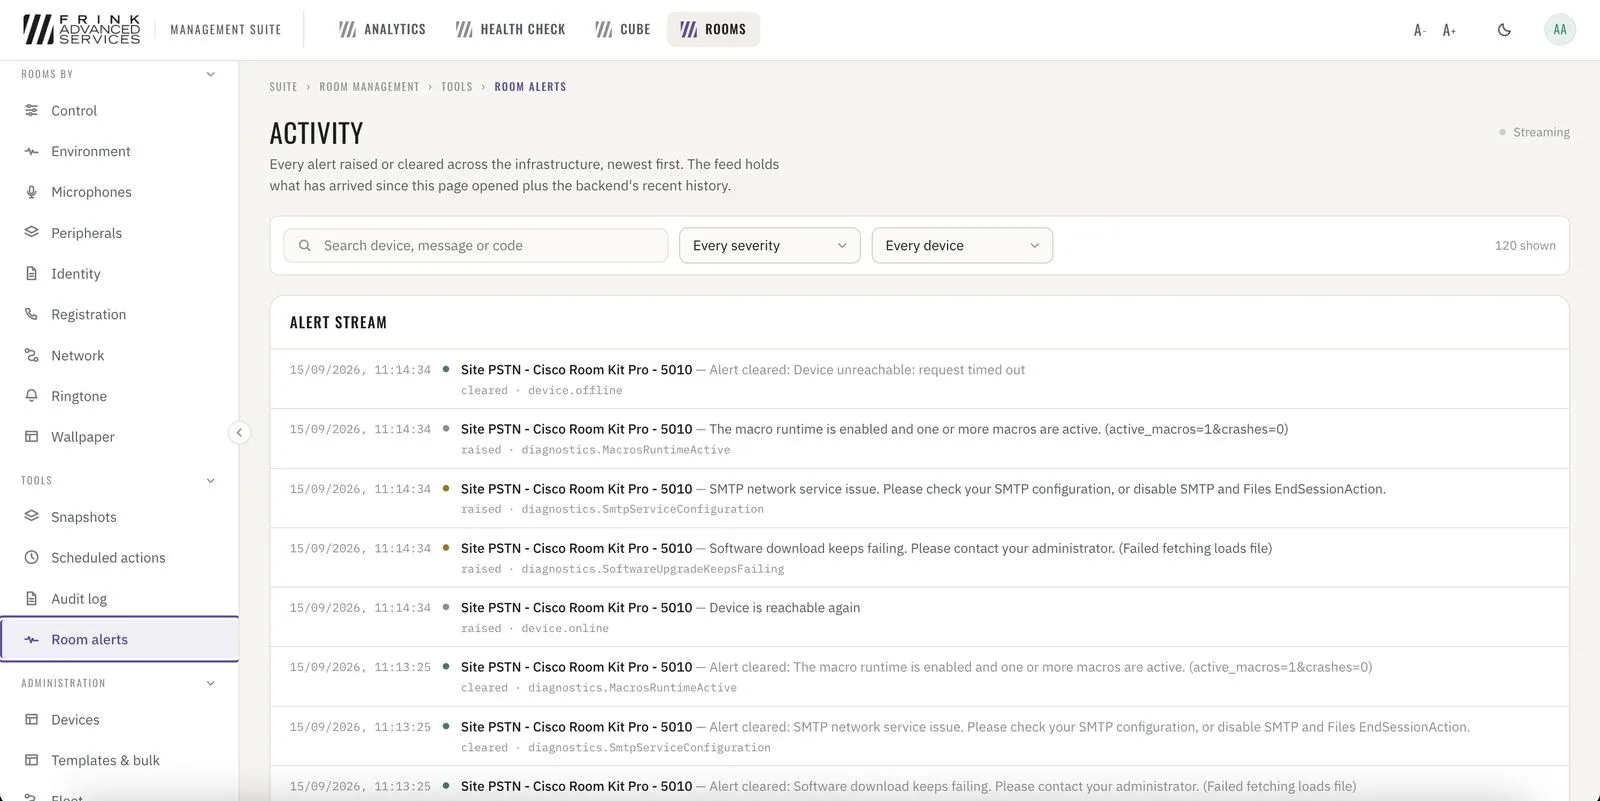Click the '120 shown' count text
The width and height of the screenshot is (1600, 801).
1525,246
